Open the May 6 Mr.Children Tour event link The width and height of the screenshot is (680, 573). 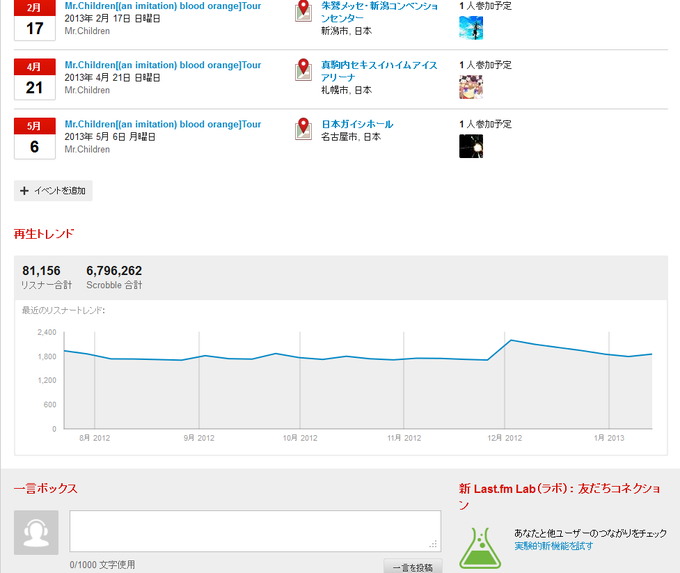[x=163, y=124]
